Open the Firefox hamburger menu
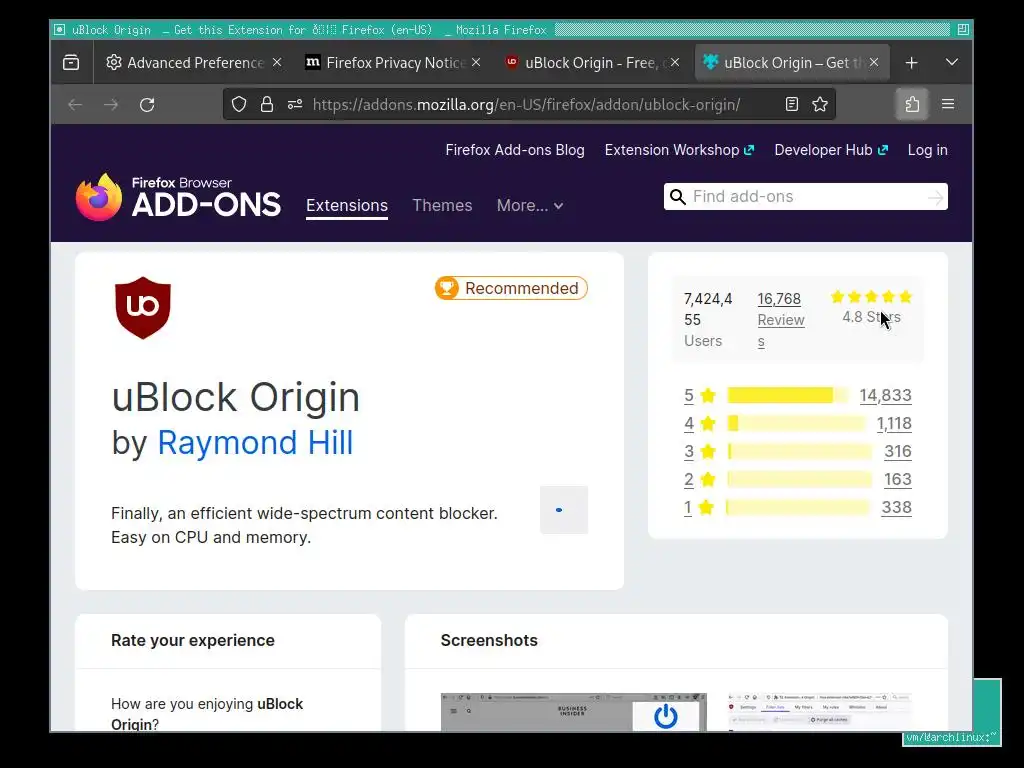This screenshot has height=768, width=1024. (948, 104)
